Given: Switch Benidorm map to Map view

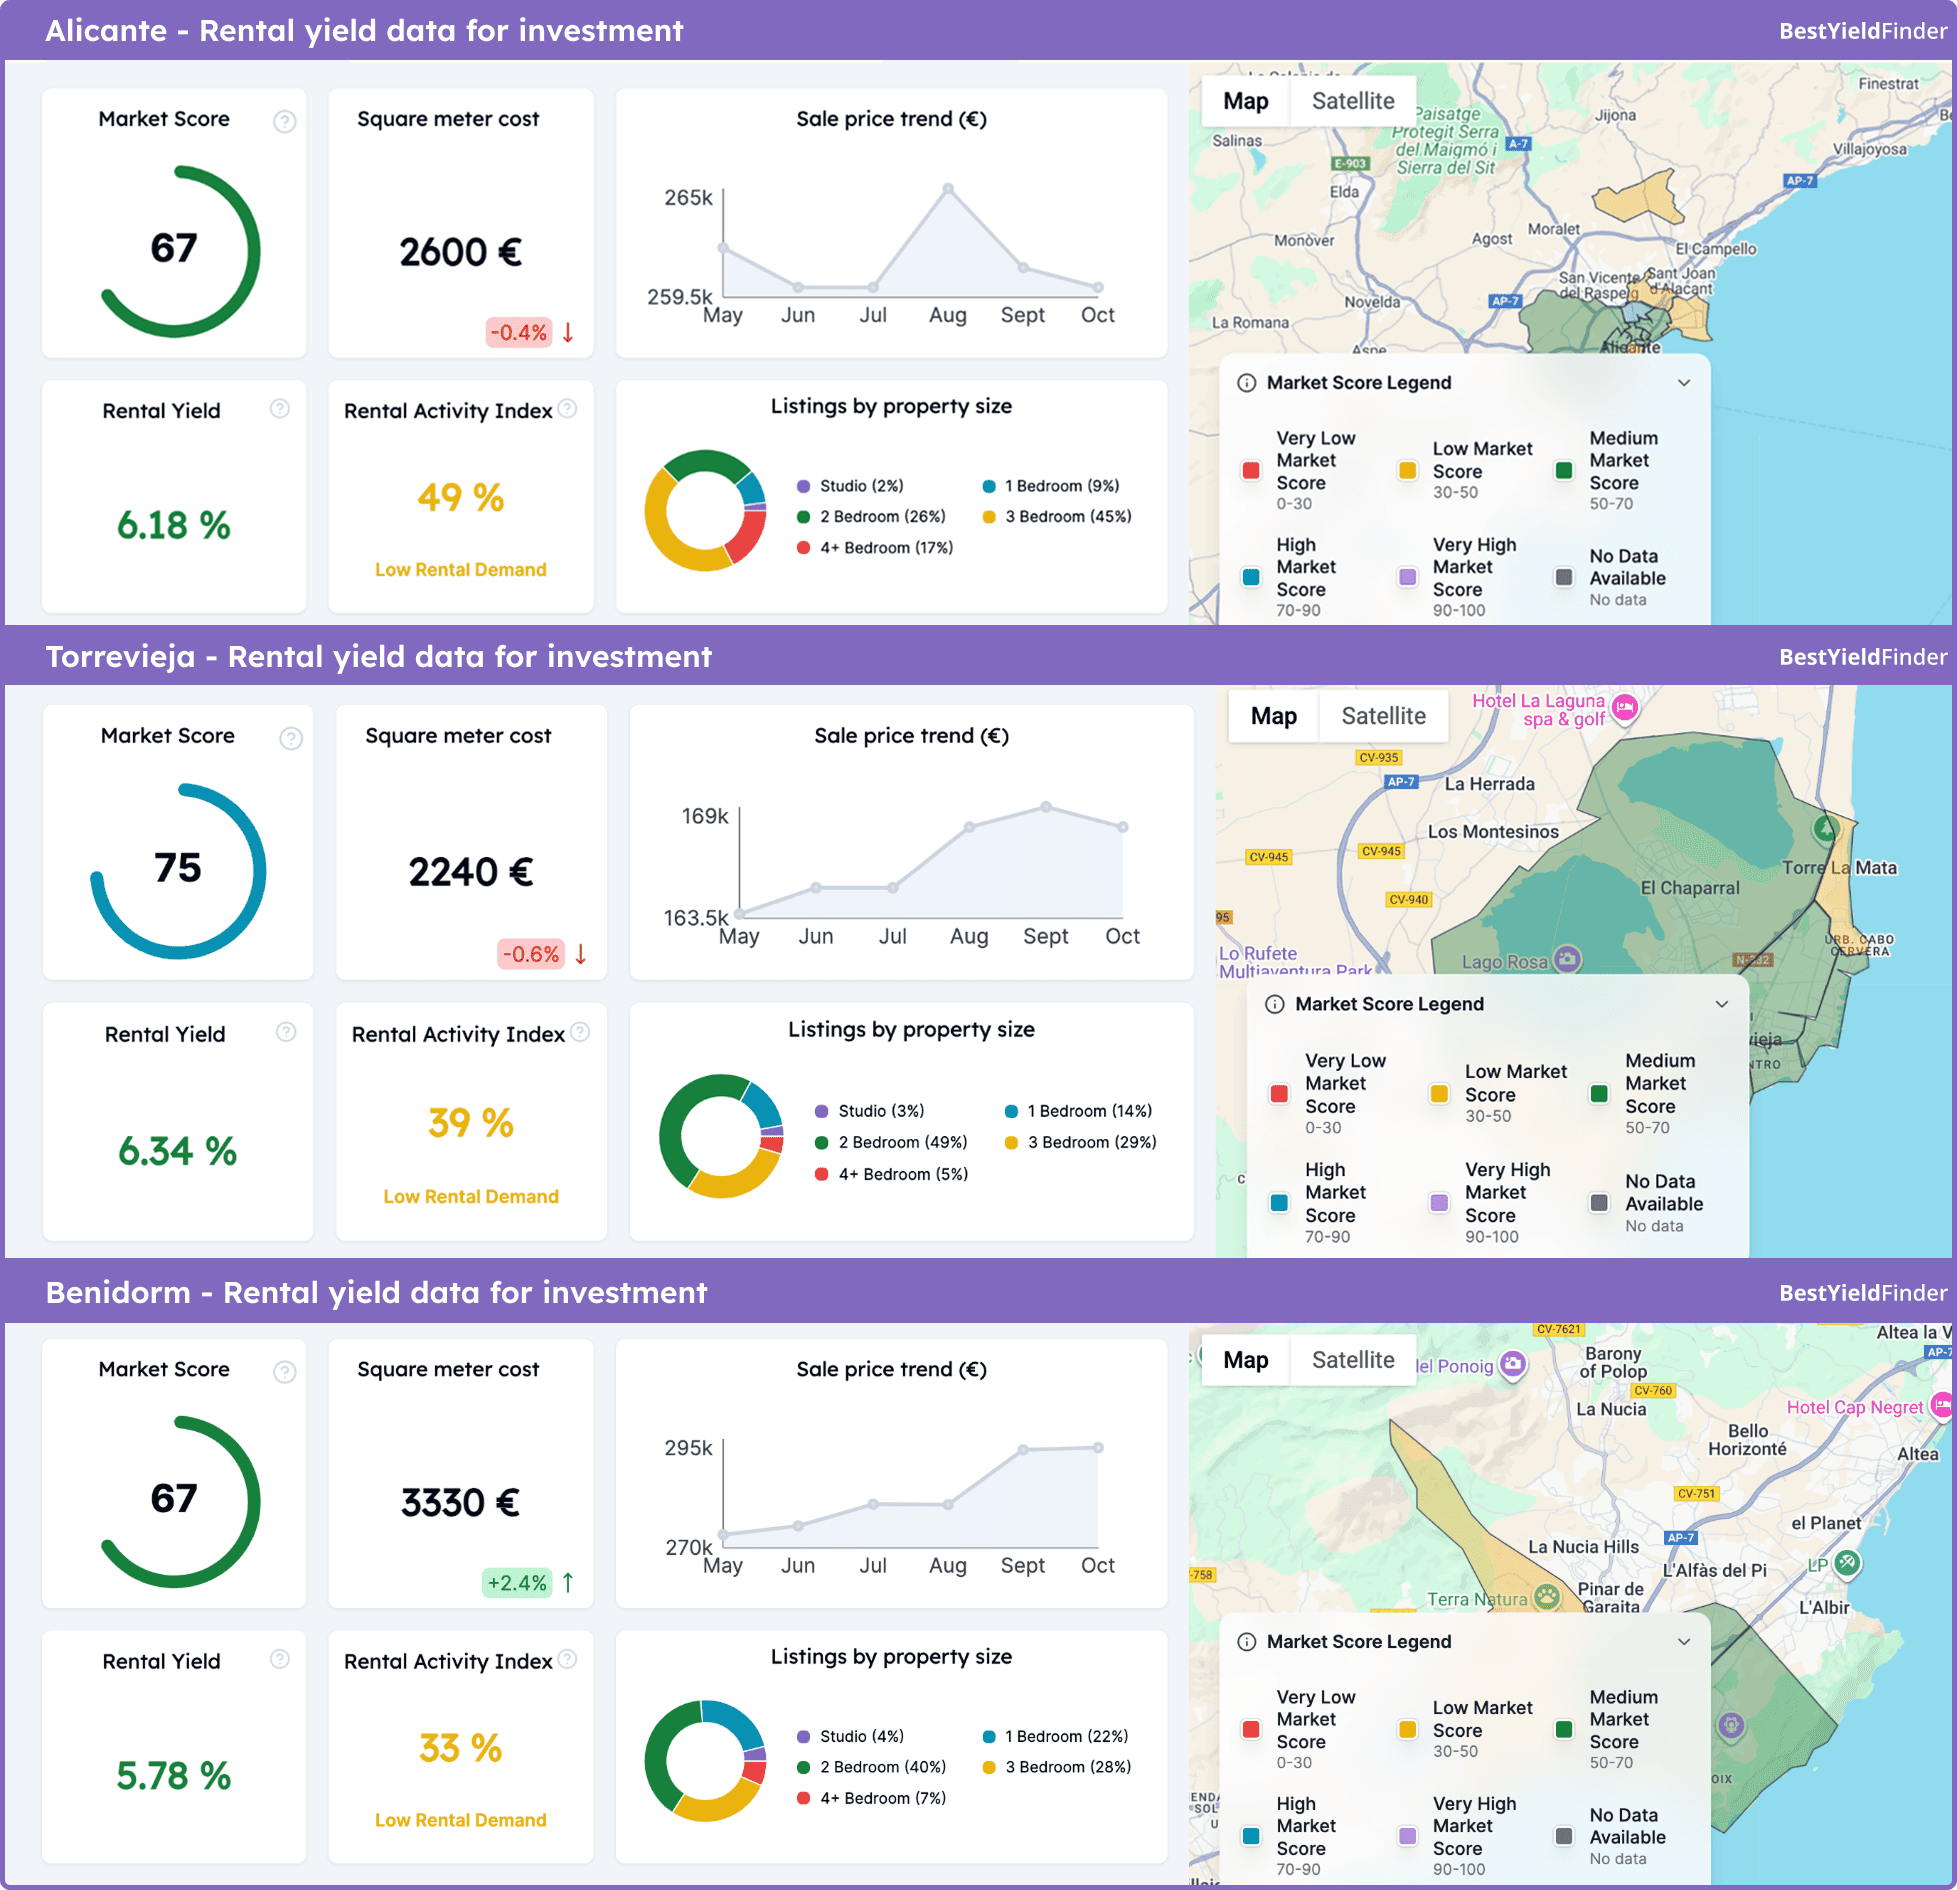Looking at the screenshot, I should point(1246,1360).
